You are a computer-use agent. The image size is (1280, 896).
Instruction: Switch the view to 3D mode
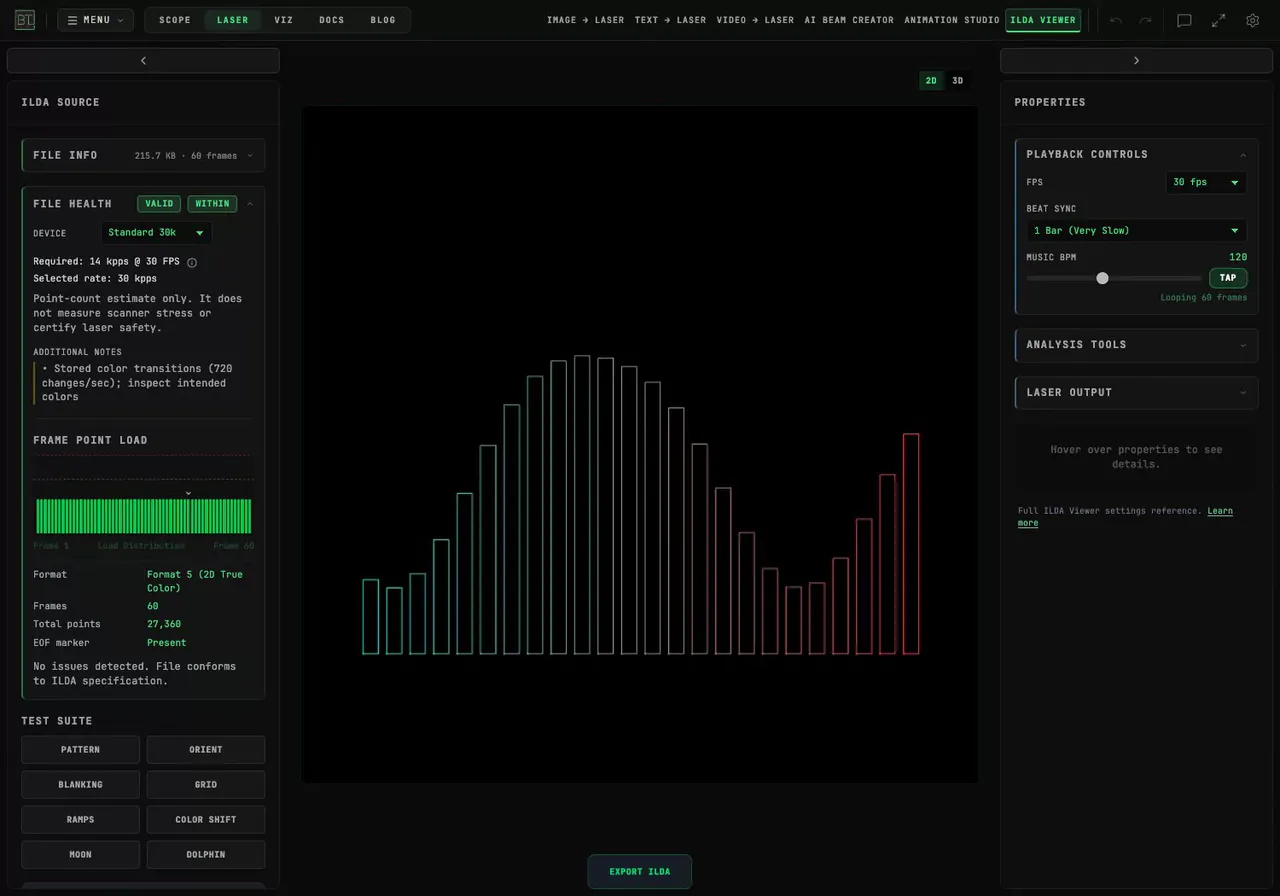coord(957,81)
